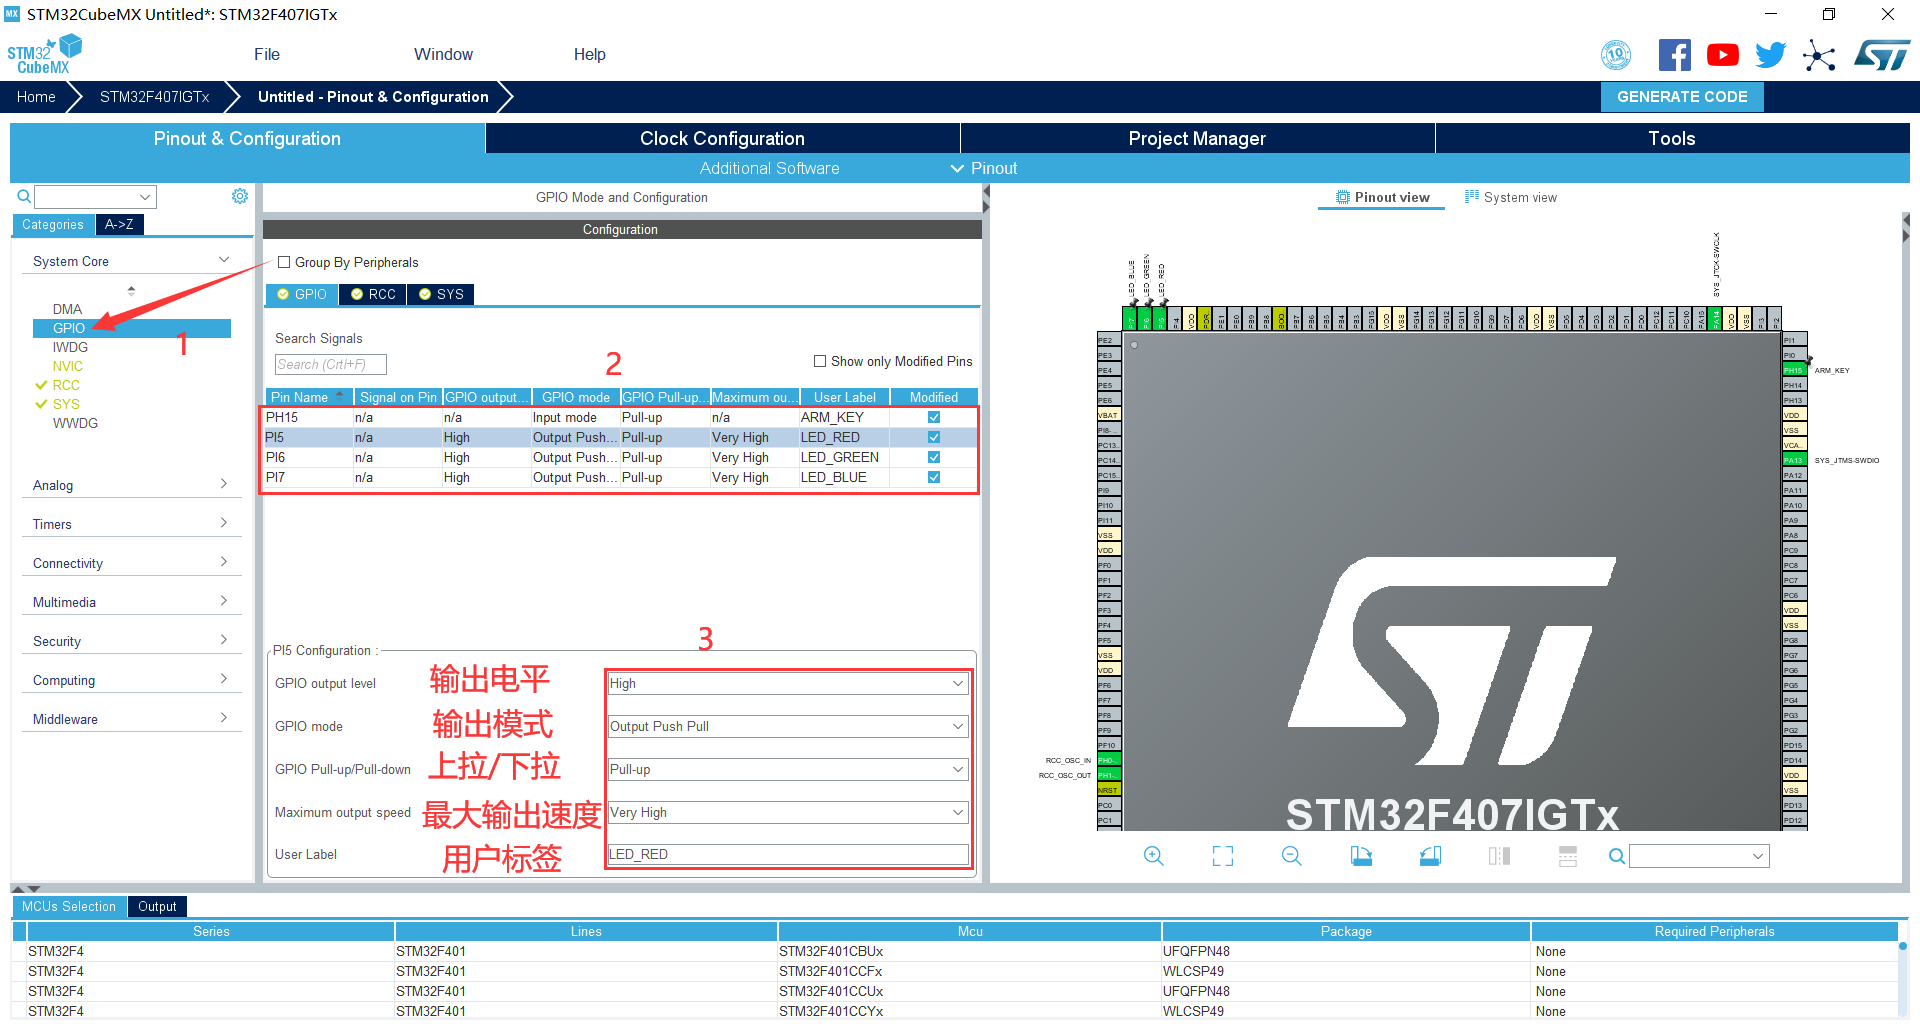Switch to the Clock Configuration tab
This screenshot has width=1920, height=1030.
(722, 139)
